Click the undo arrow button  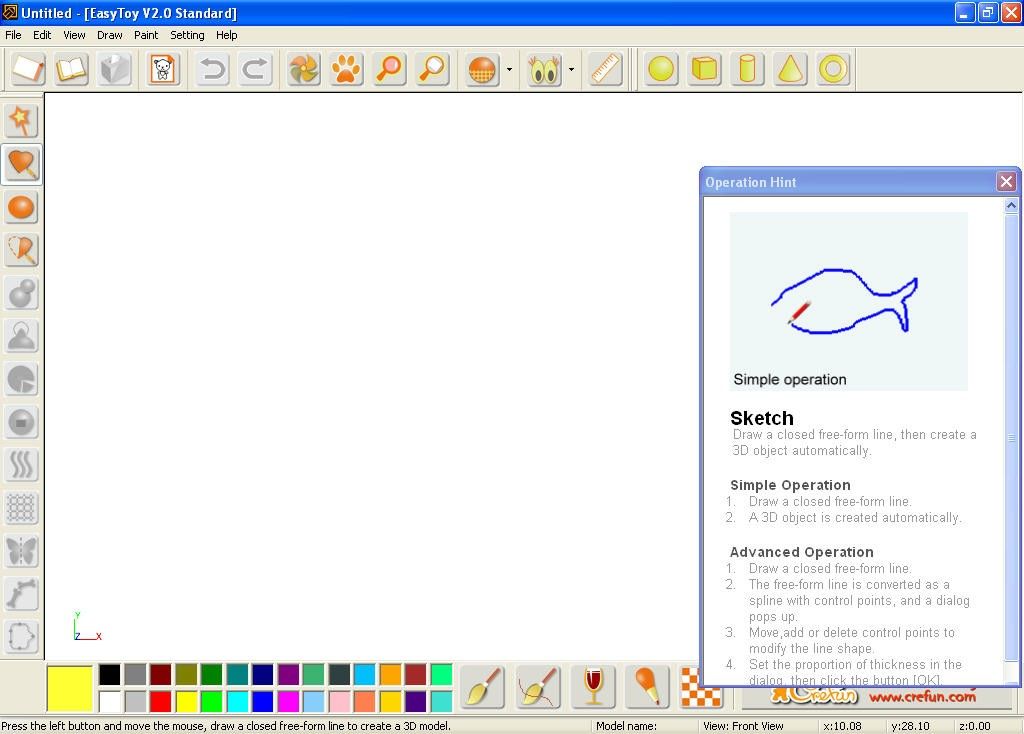(x=212, y=69)
